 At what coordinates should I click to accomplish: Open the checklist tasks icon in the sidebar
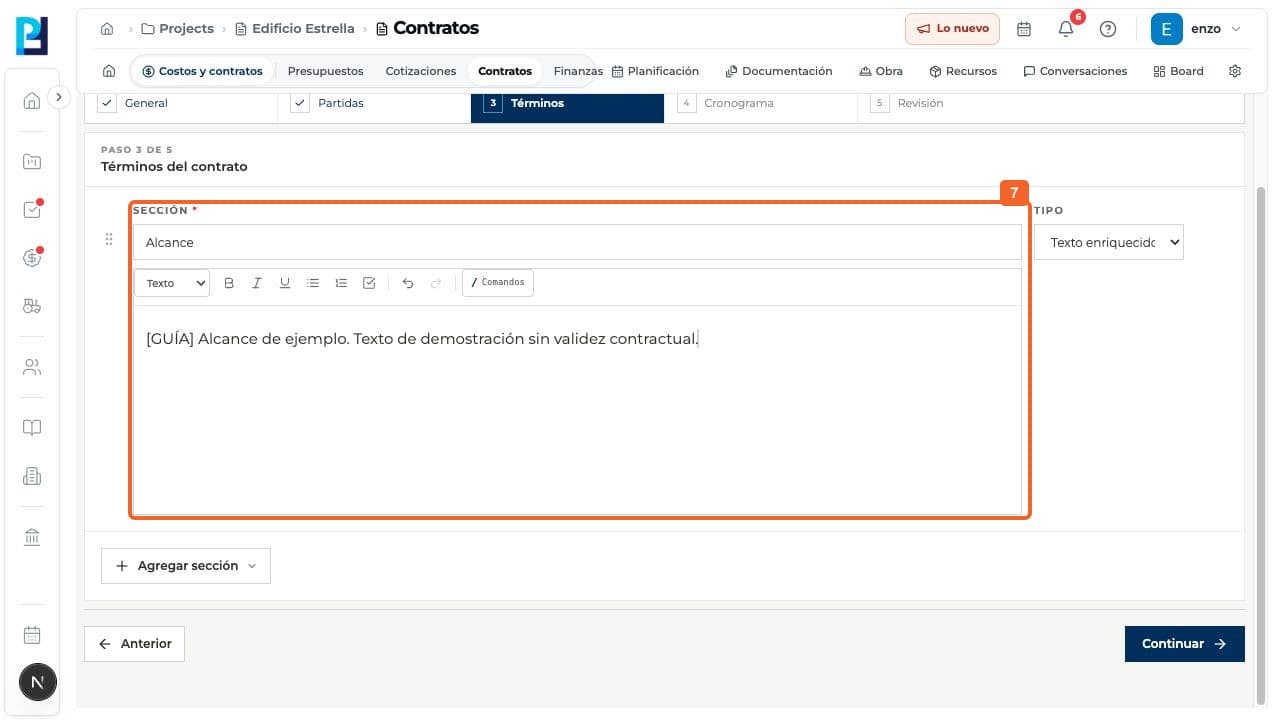click(x=32, y=210)
